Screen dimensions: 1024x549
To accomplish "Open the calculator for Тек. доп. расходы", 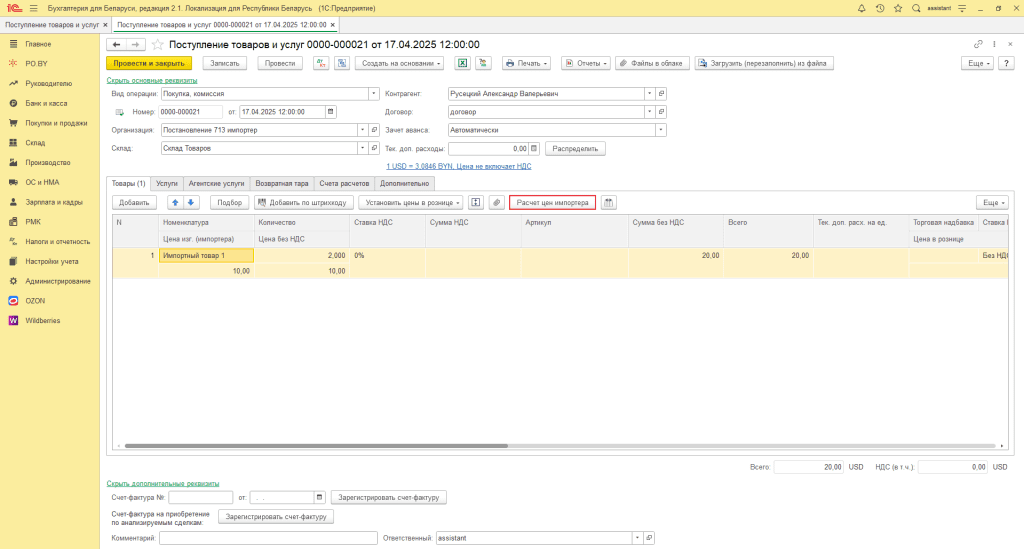I will 534,148.
